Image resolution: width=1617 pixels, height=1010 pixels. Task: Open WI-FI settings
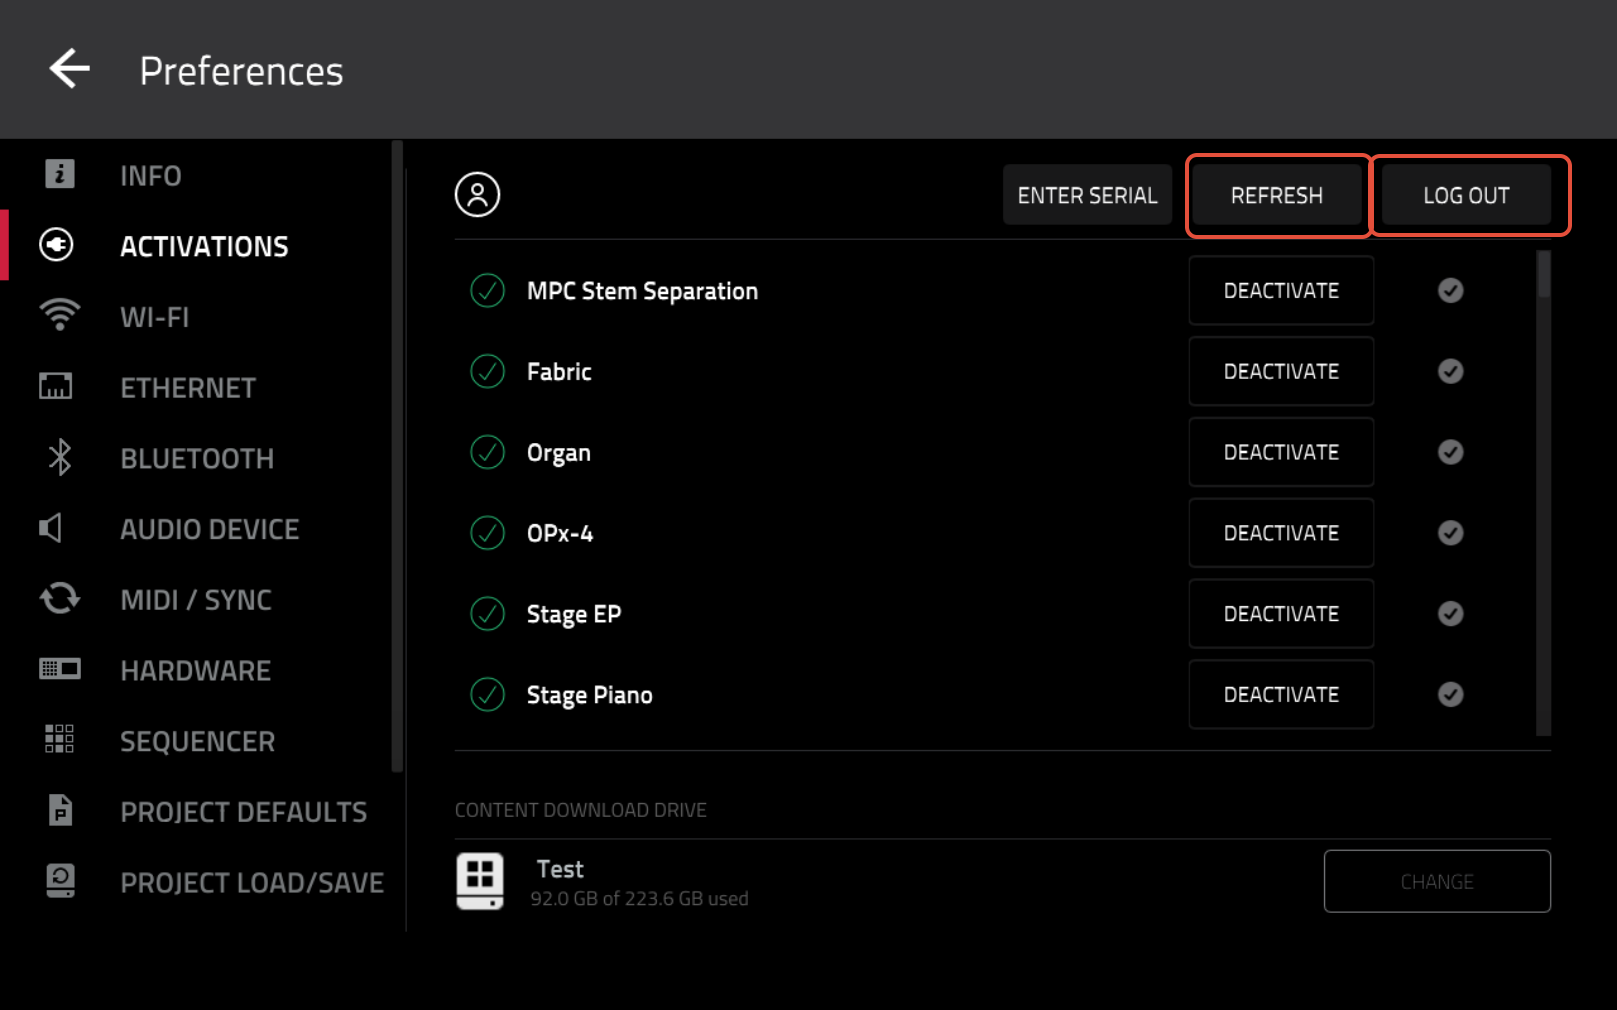(x=155, y=317)
